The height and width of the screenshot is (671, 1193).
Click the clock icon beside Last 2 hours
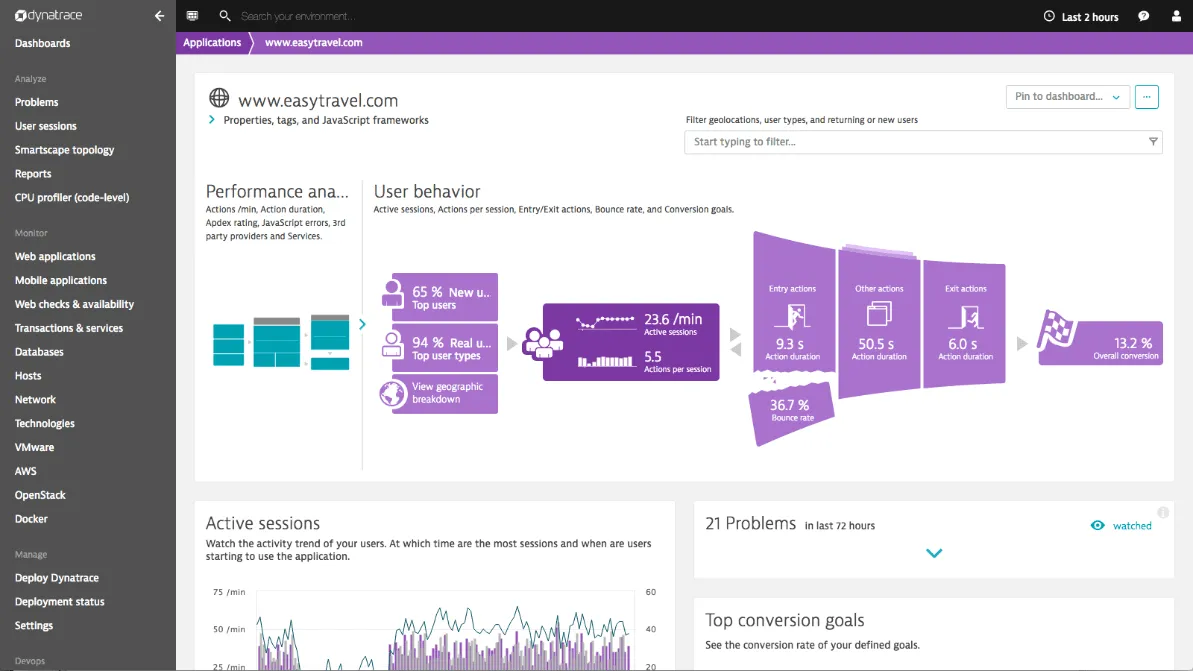(x=1050, y=16)
